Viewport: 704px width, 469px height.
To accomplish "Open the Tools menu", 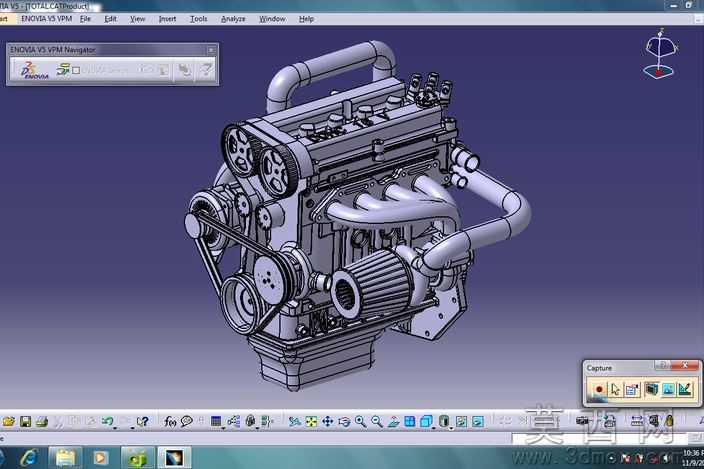I will (x=198, y=19).
